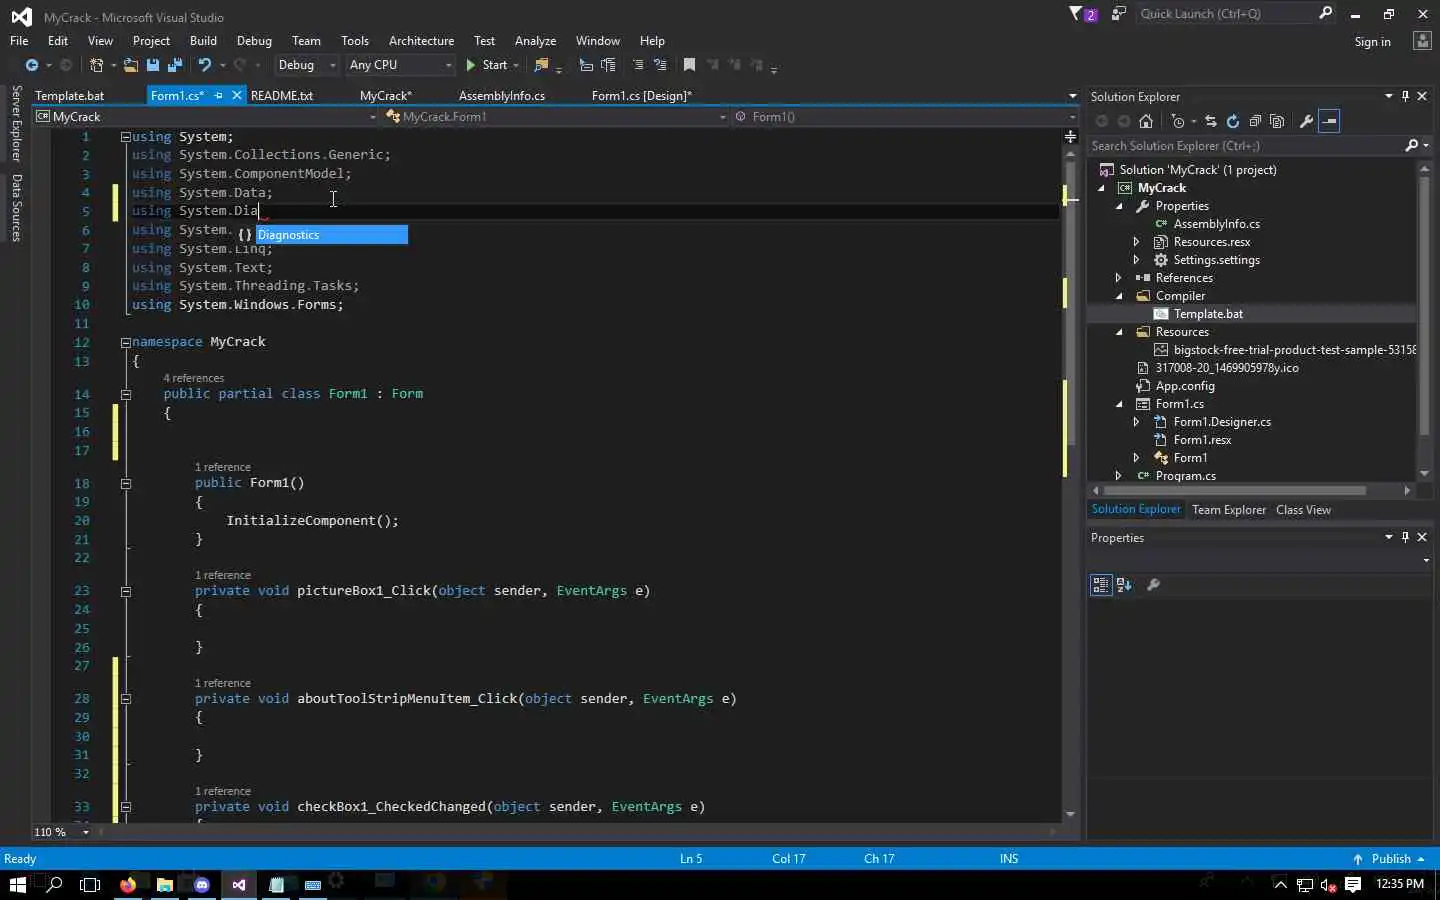Undo the last edit with Undo icon
Viewport: 1440px width, 900px height.
coord(205,65)
